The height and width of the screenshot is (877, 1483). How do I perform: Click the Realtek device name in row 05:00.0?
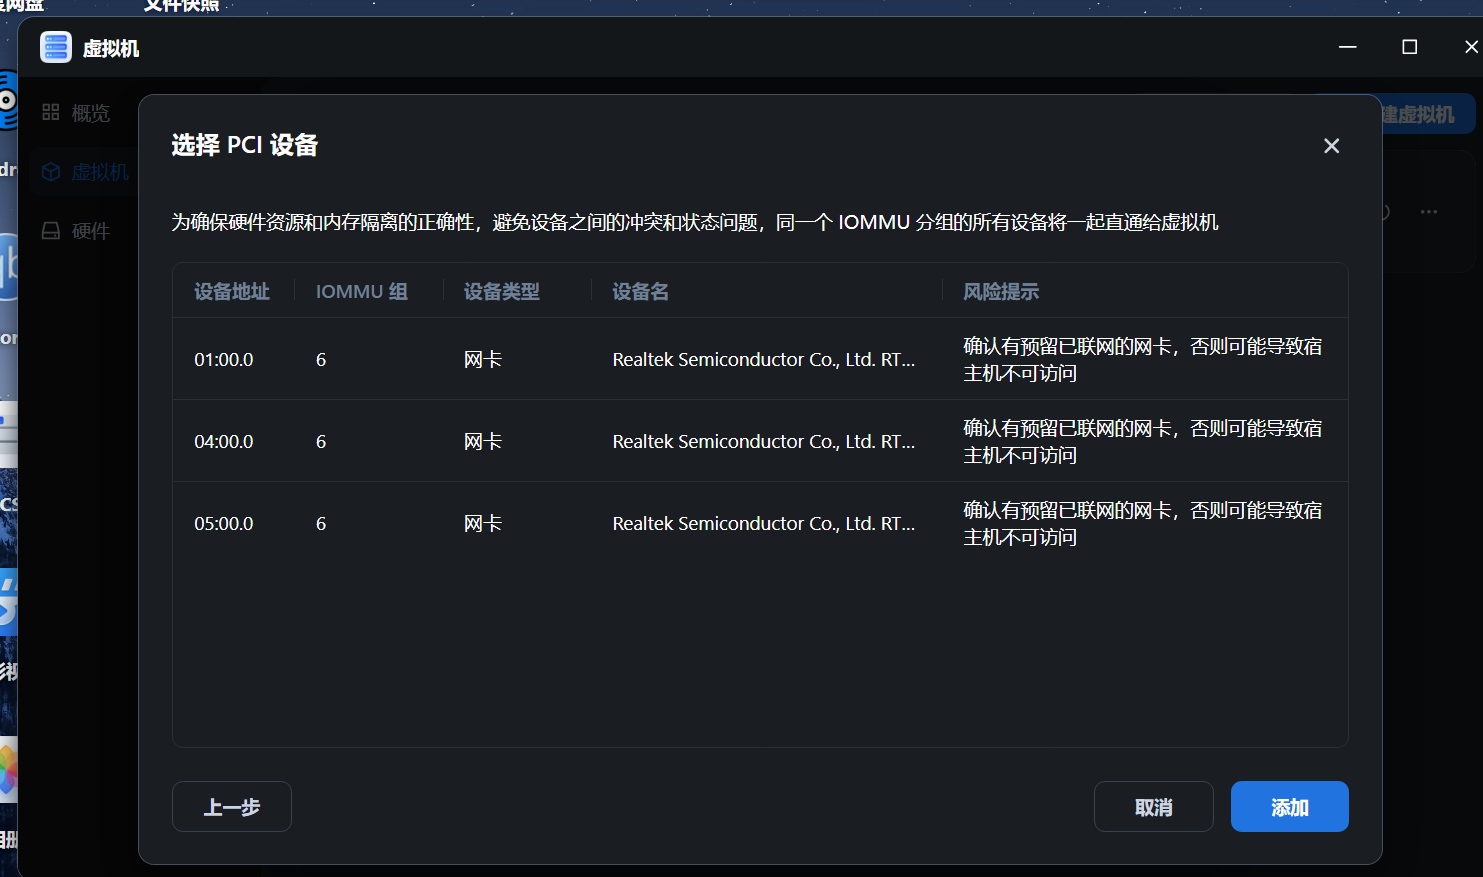[x=764, y=524]
